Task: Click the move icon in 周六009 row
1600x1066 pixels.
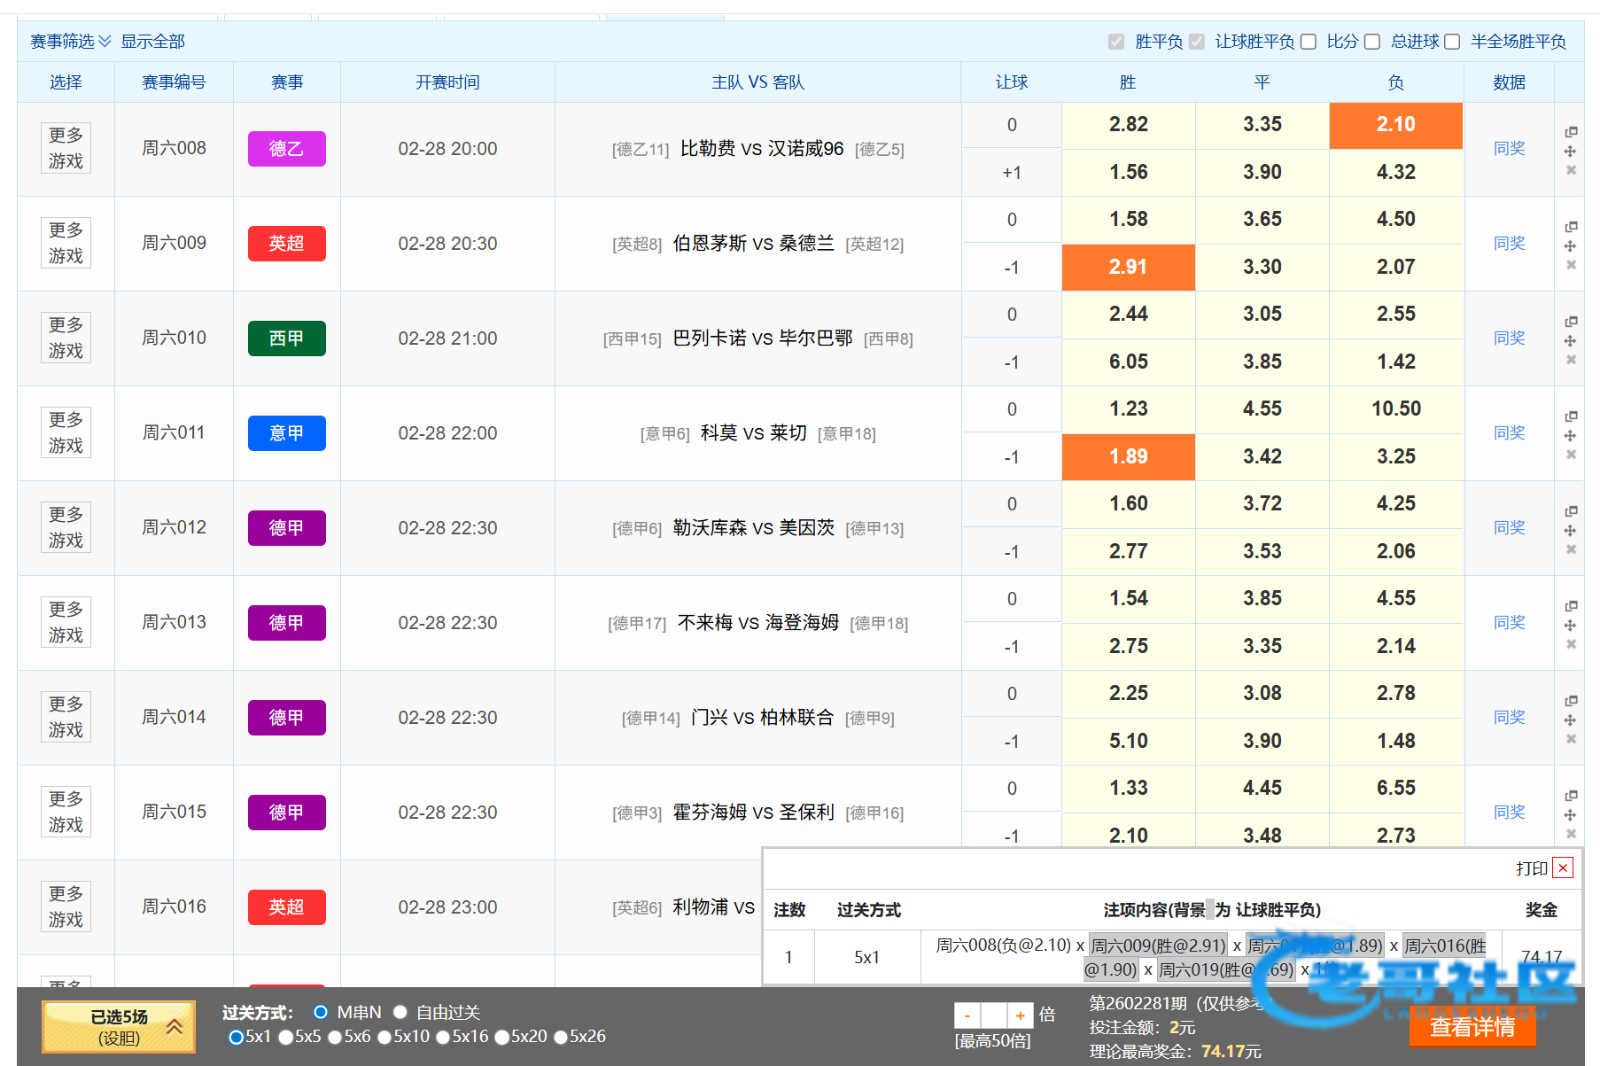Action: 1571,246
